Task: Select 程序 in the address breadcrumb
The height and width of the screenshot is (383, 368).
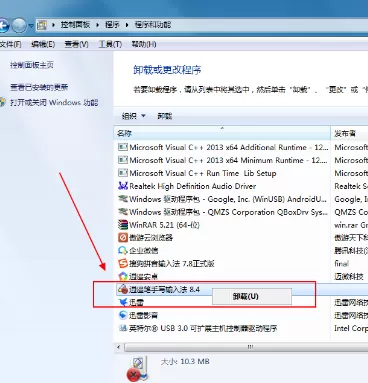Action: coord(112,25)
